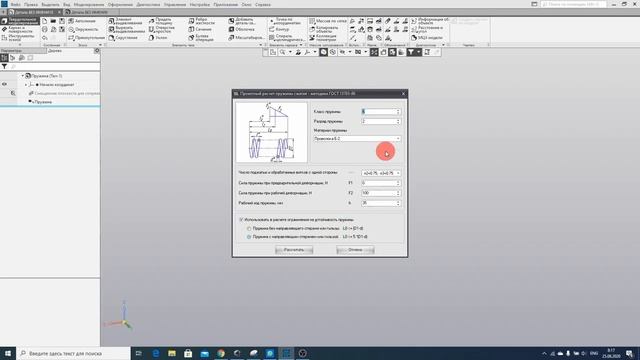Toggle eye visibility icon in tree
Image resolution: width=640 pixels, height=360 pixels.
pos(4,84)
